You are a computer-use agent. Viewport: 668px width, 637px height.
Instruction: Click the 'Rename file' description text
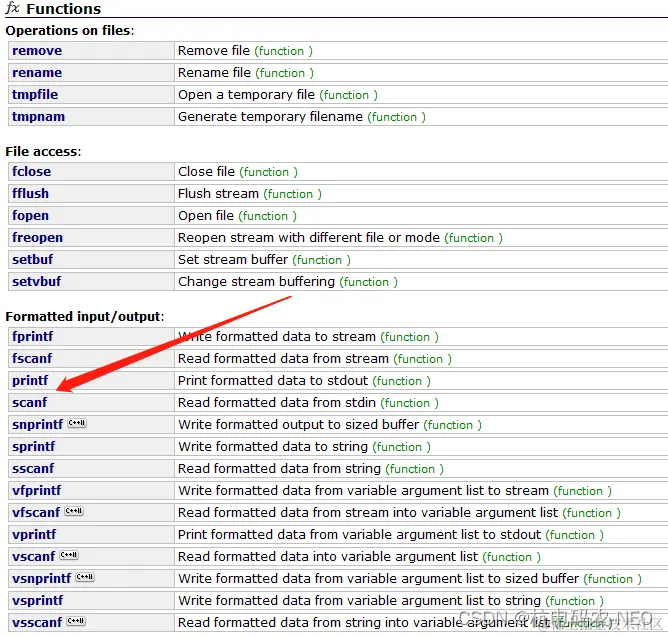tap(214, 73)
